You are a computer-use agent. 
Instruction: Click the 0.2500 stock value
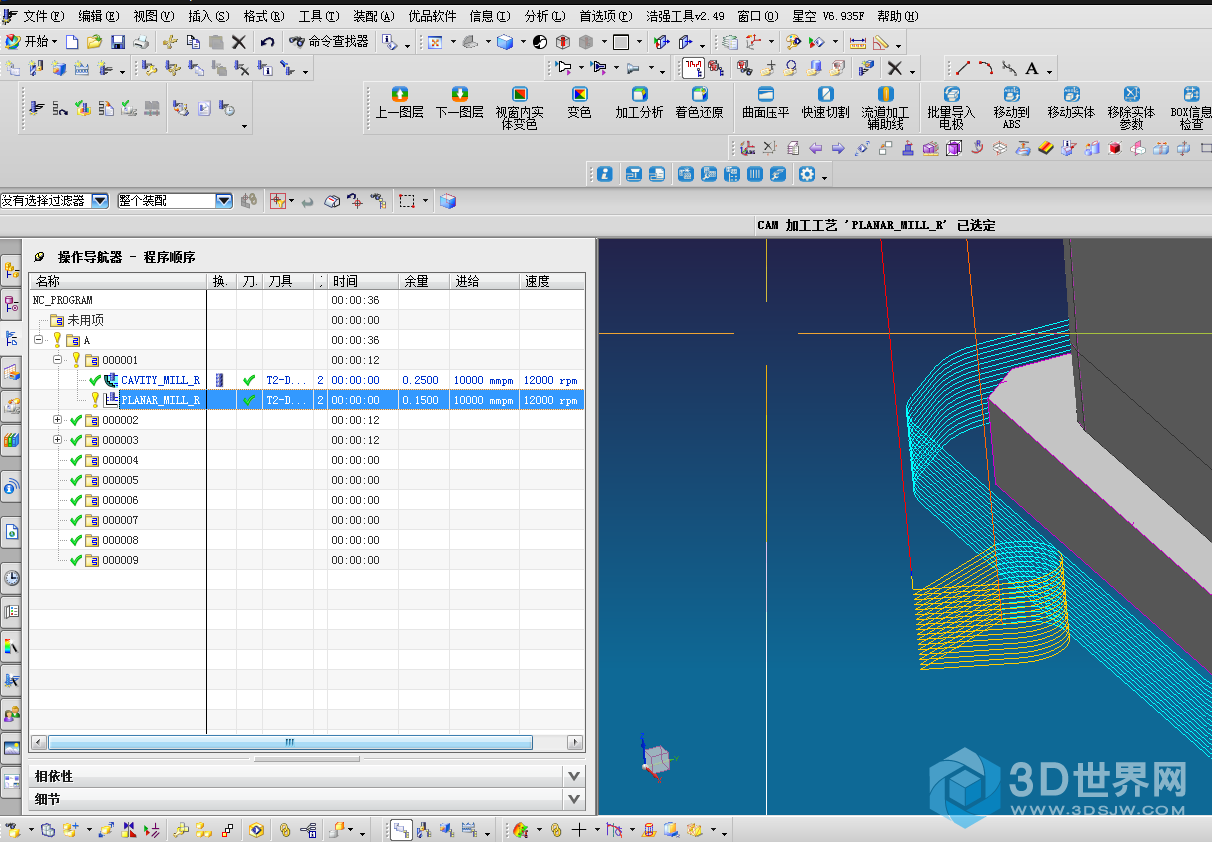coord(420,380)
